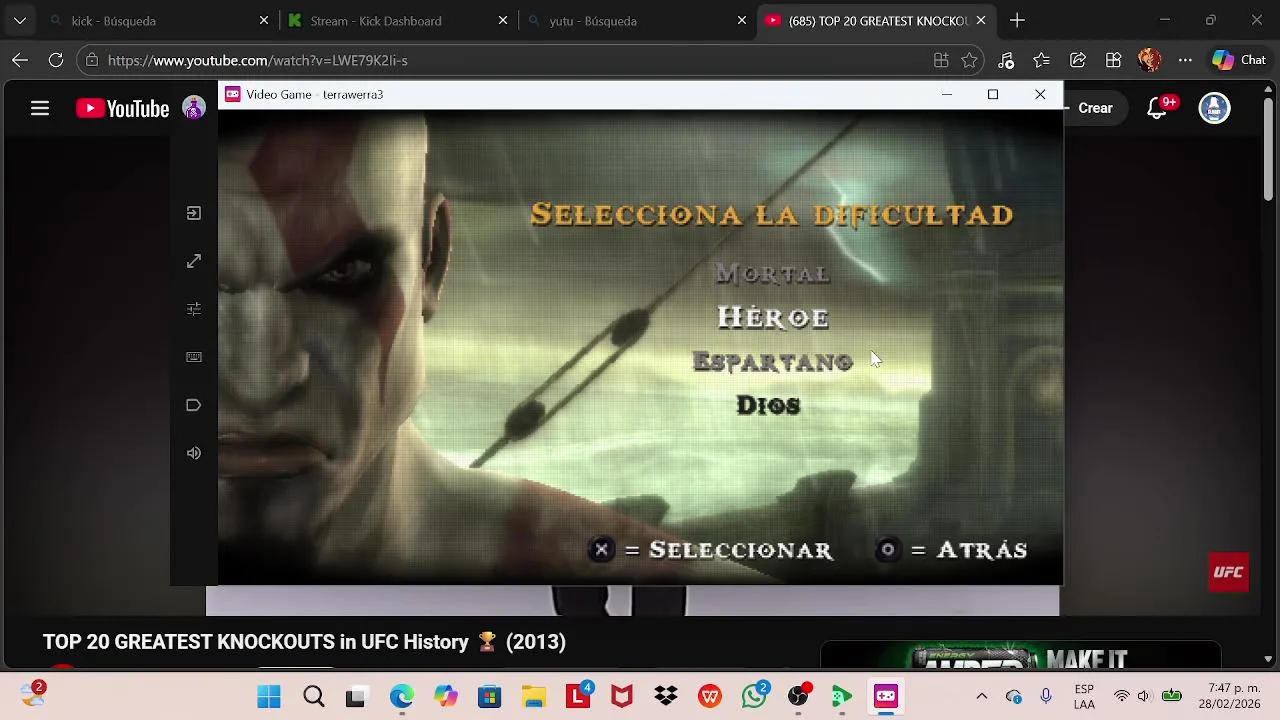This screenshot has height=720, width=1280.
Task: Open the Windows Start menu
Action: coord(269,696)
